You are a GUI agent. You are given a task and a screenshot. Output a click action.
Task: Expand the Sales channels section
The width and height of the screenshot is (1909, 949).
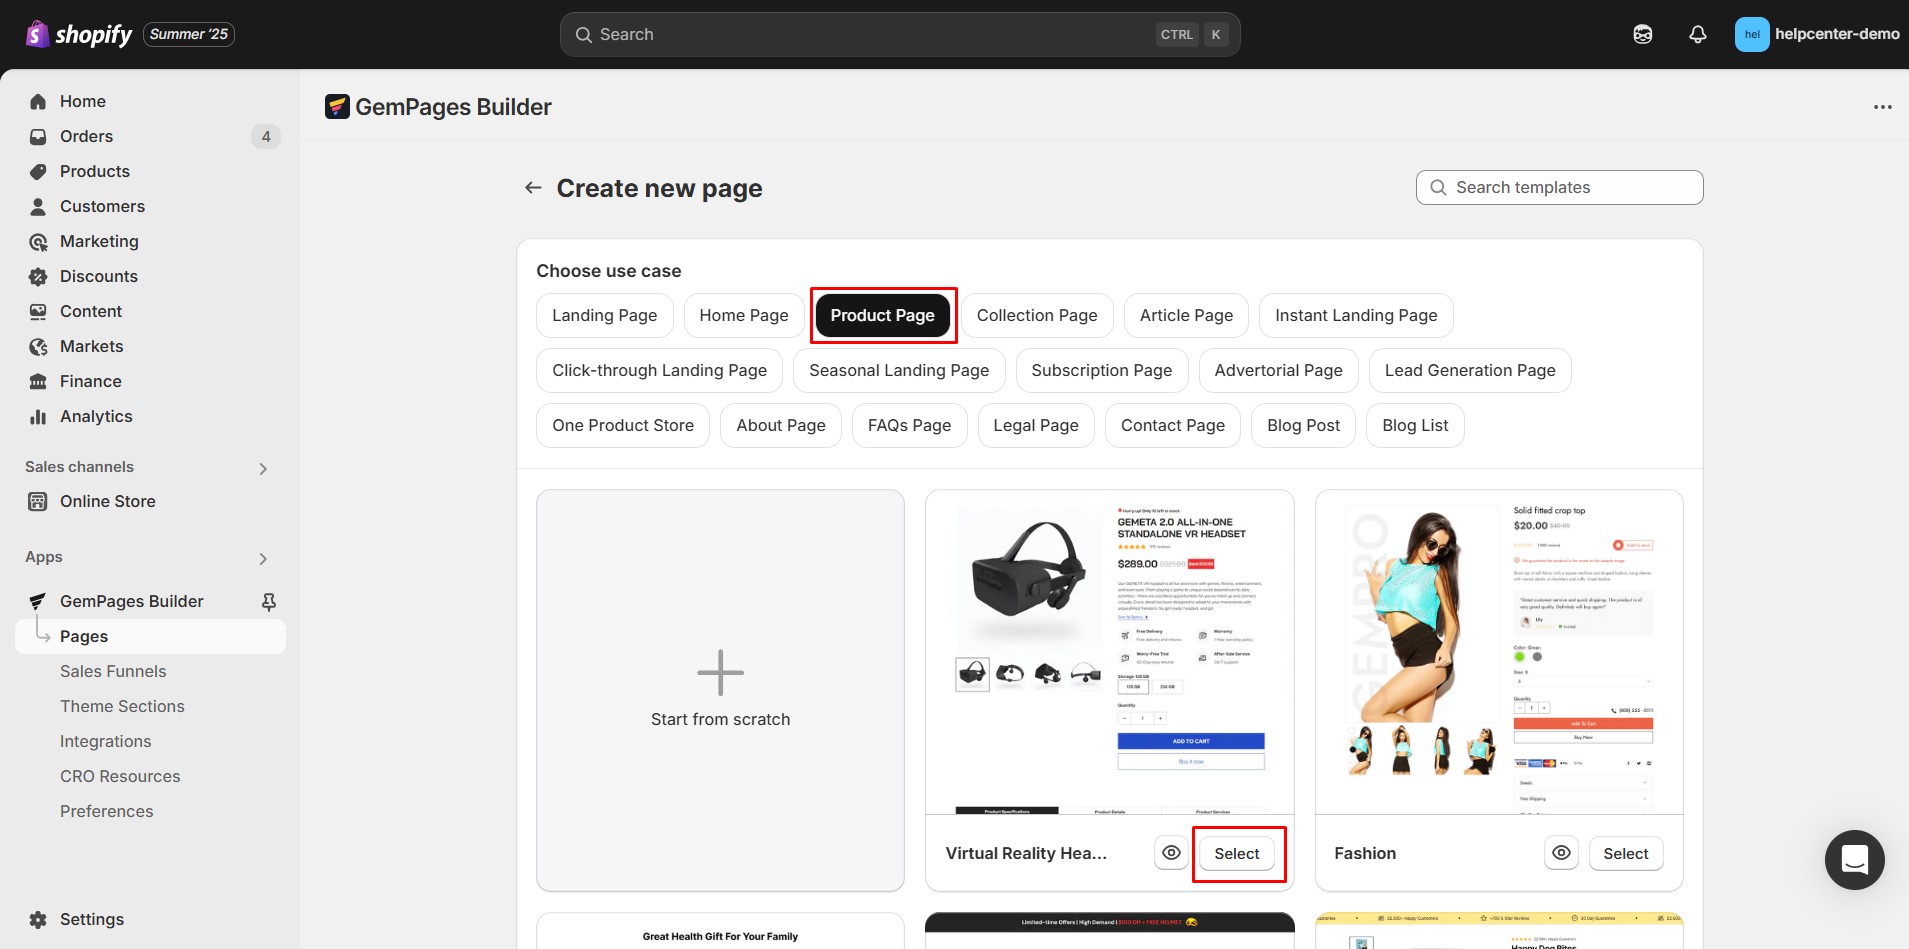pos(262,467)
